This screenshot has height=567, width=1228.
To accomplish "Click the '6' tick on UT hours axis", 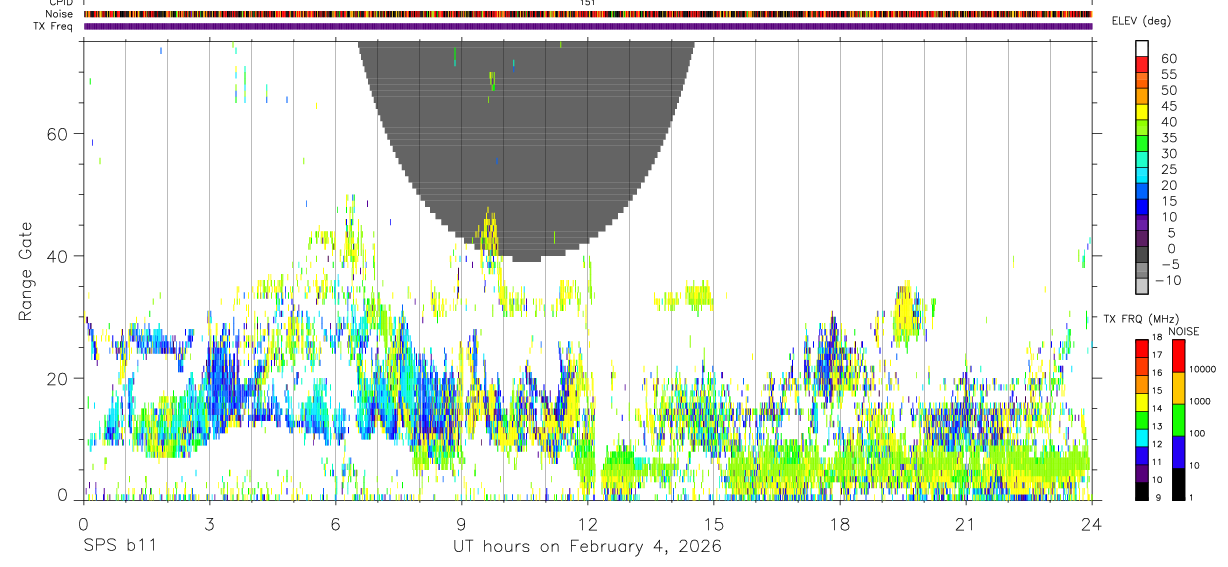I will 336,524.
